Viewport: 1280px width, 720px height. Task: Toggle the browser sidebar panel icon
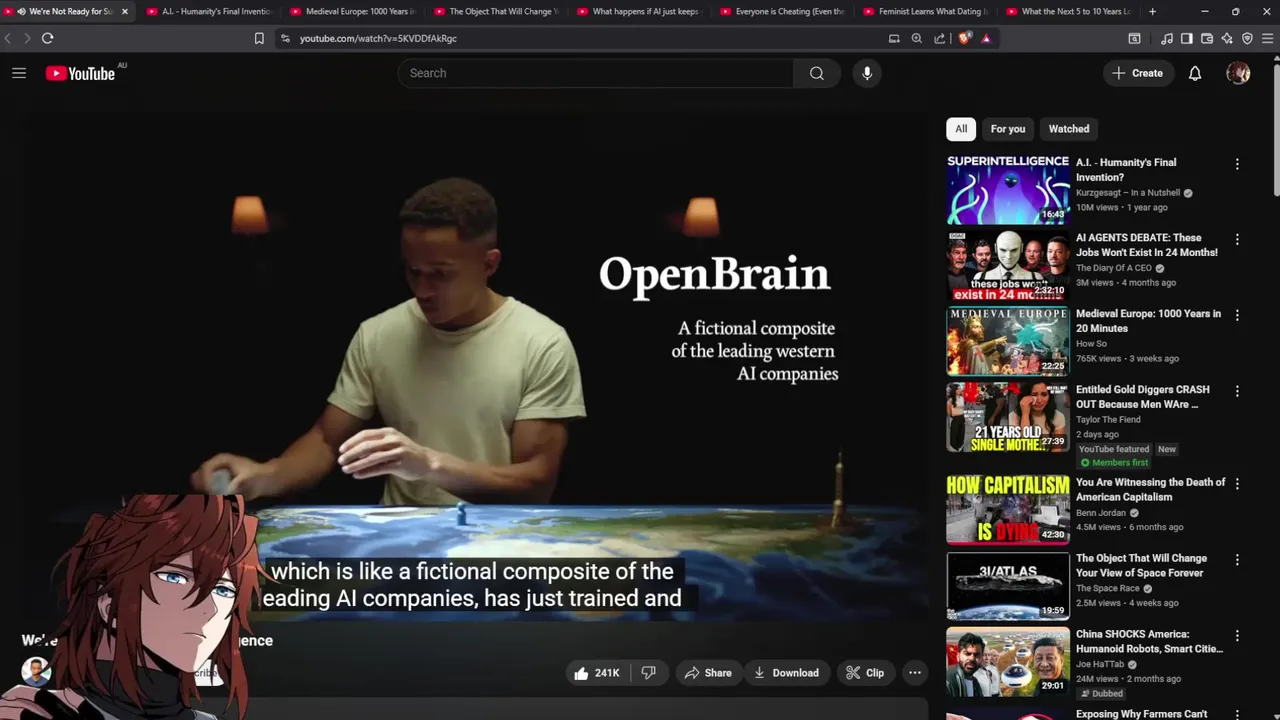1186,38
